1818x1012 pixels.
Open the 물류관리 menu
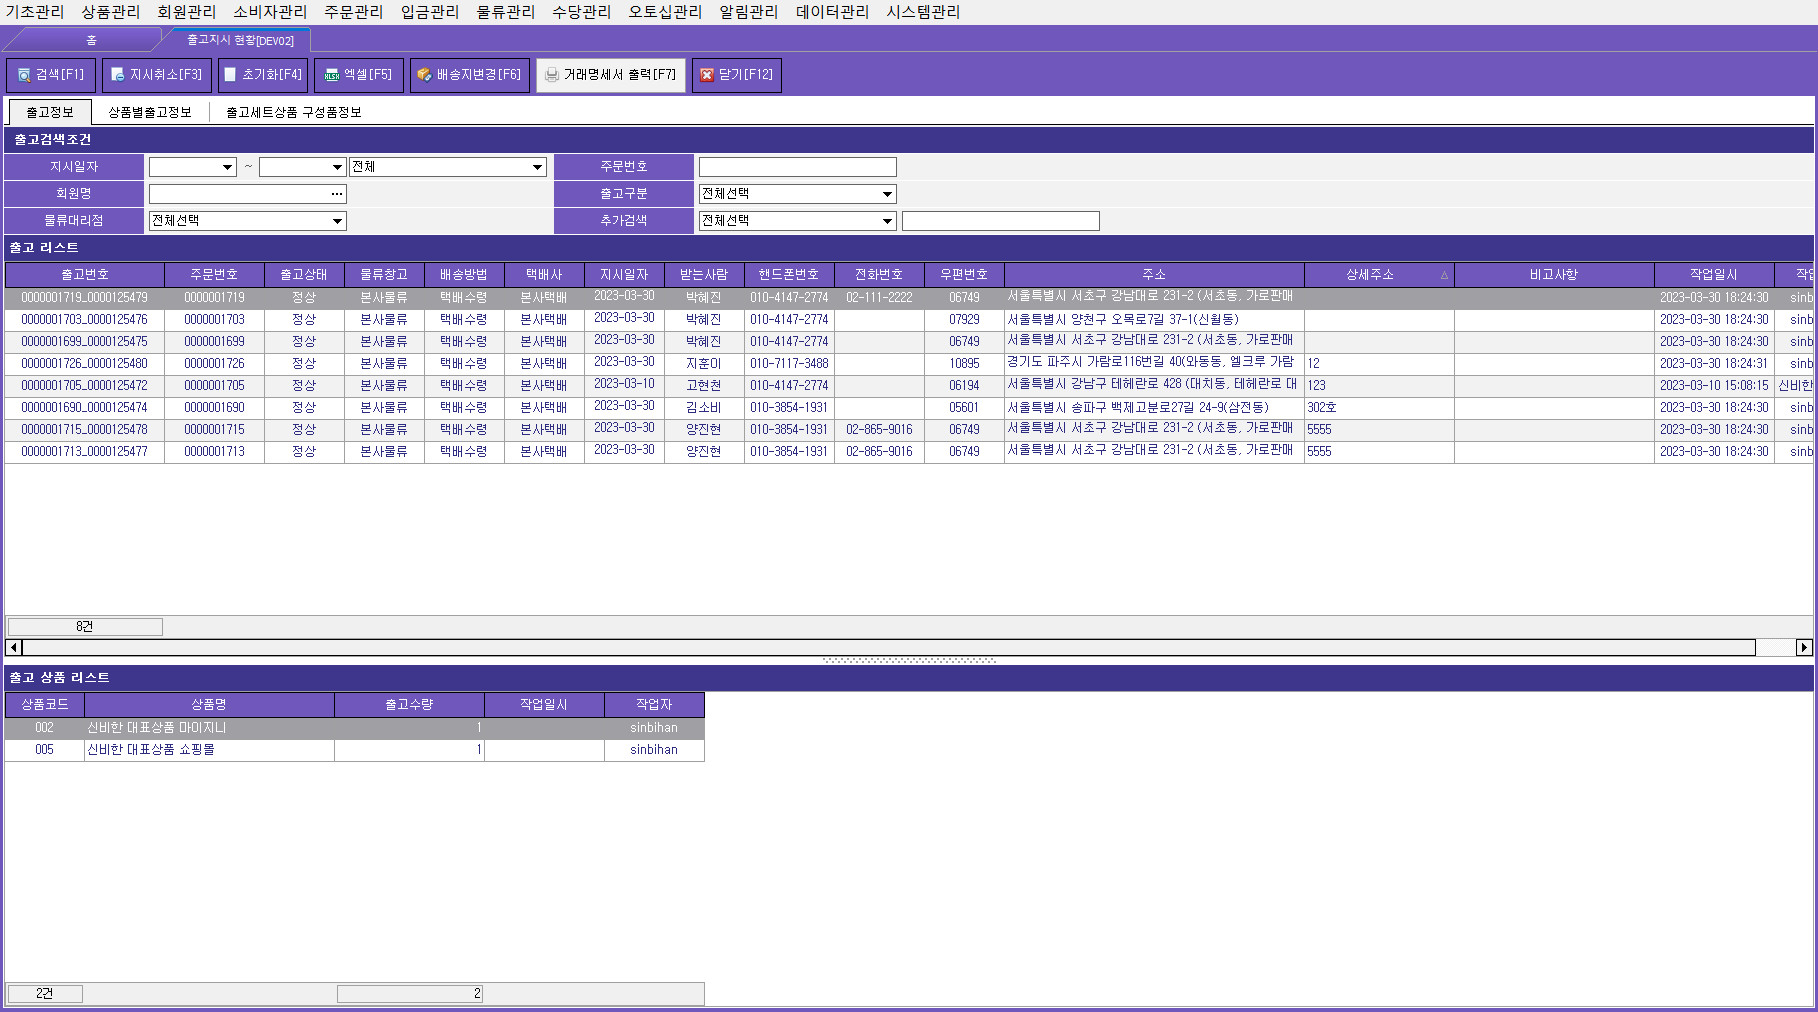505,12
